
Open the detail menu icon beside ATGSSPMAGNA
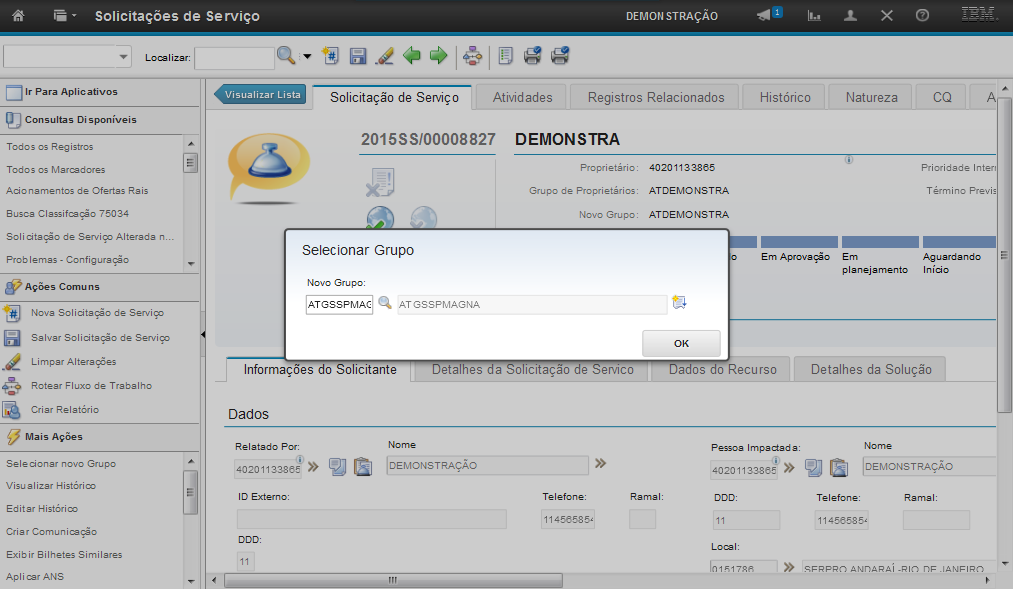tap(680, 303)
